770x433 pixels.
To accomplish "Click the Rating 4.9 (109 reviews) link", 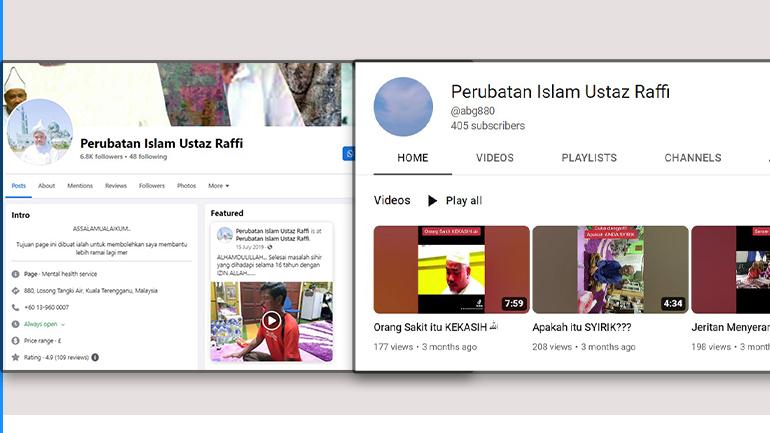I will 56,357.
